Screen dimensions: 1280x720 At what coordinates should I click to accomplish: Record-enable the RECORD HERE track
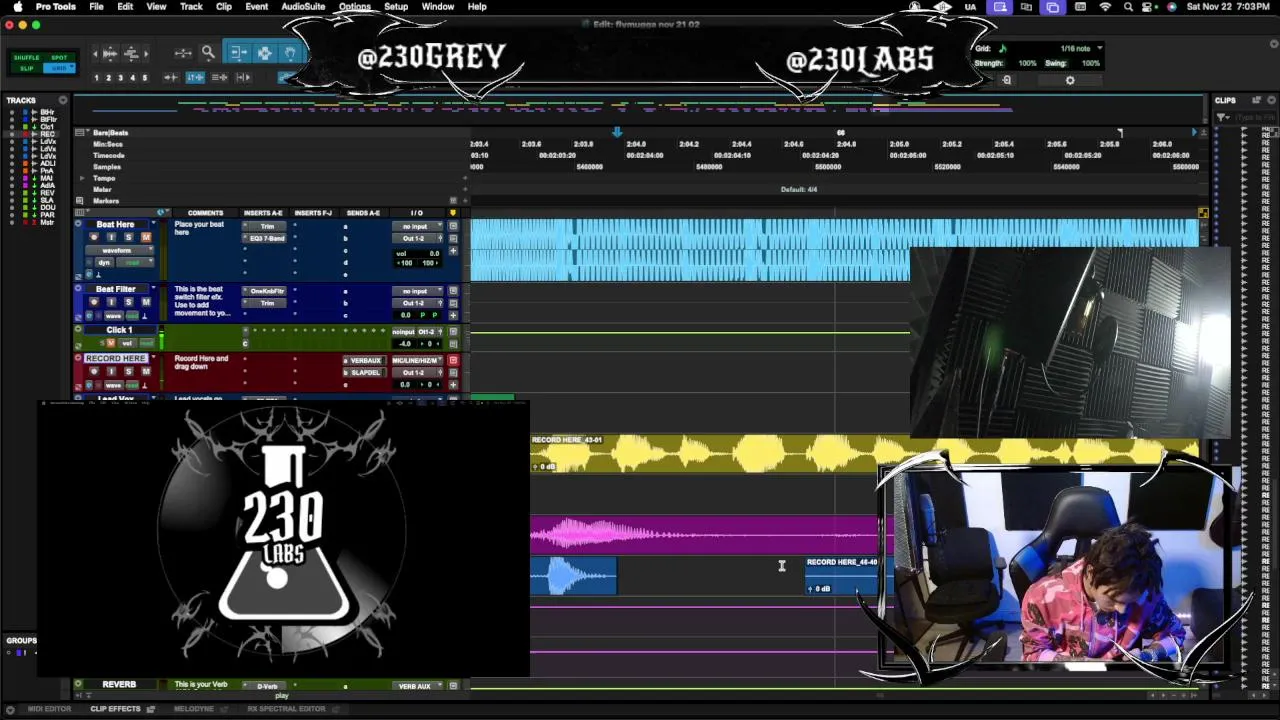tap(93, 371)
